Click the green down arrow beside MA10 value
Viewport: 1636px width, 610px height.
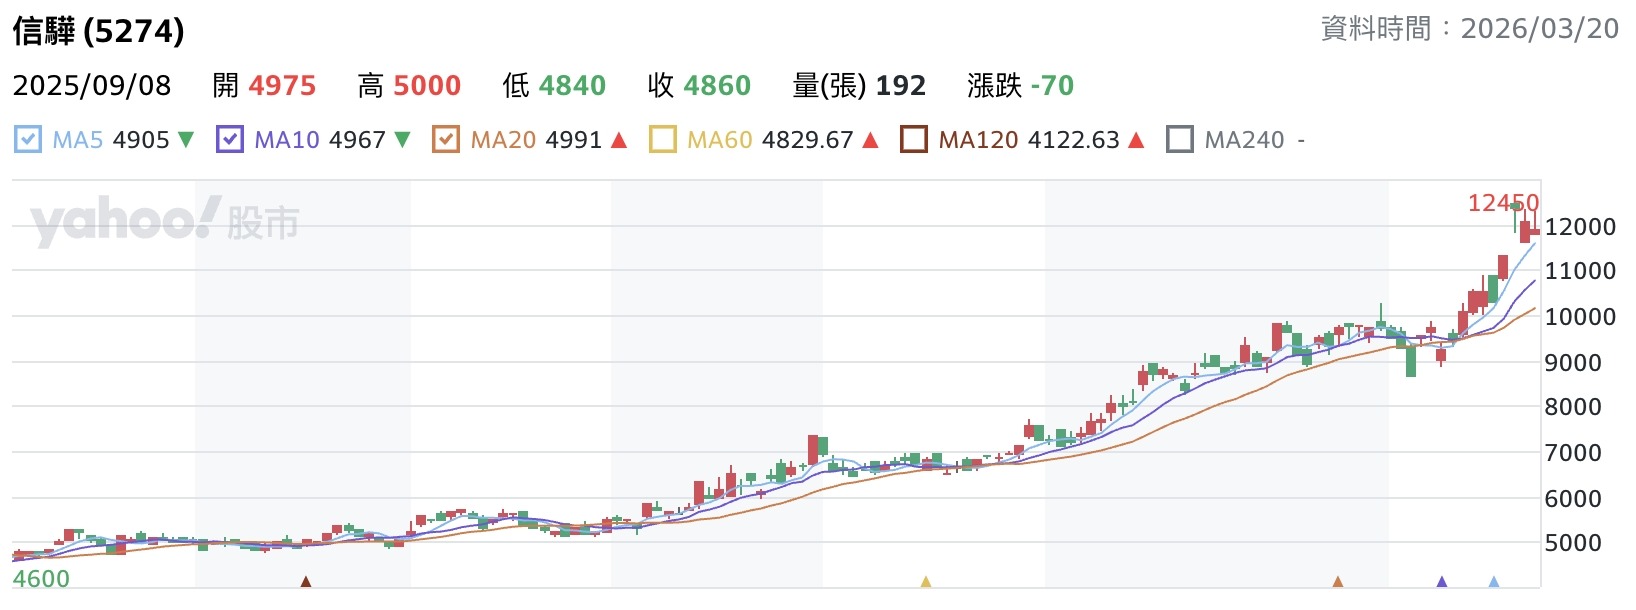tap(402, 140)
